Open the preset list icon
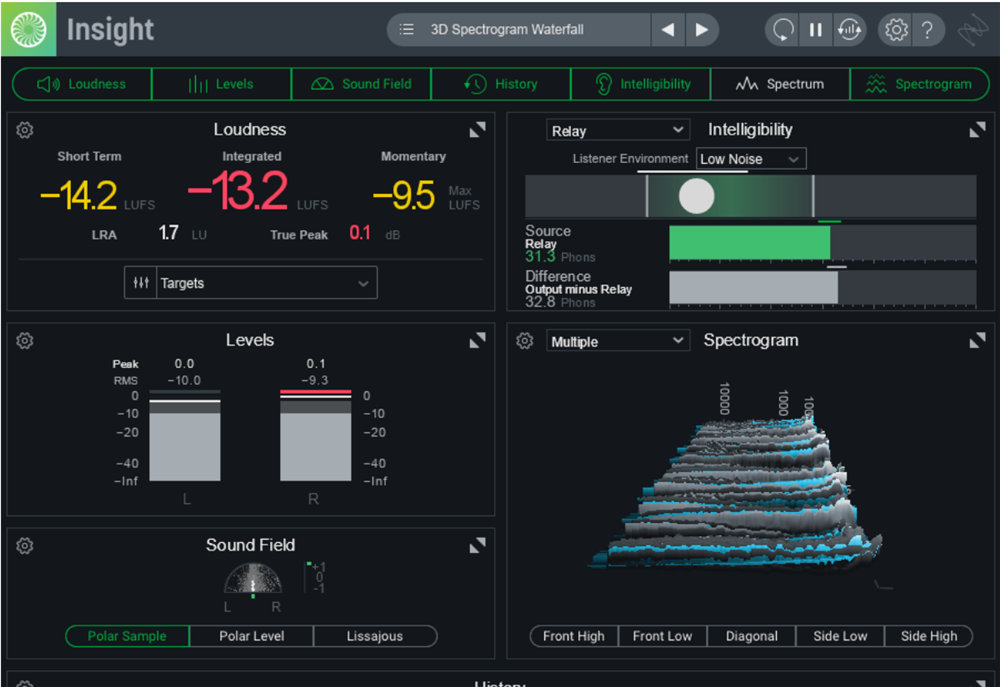1000x687 pixels. pyautogui.click(x=406, y=29)
